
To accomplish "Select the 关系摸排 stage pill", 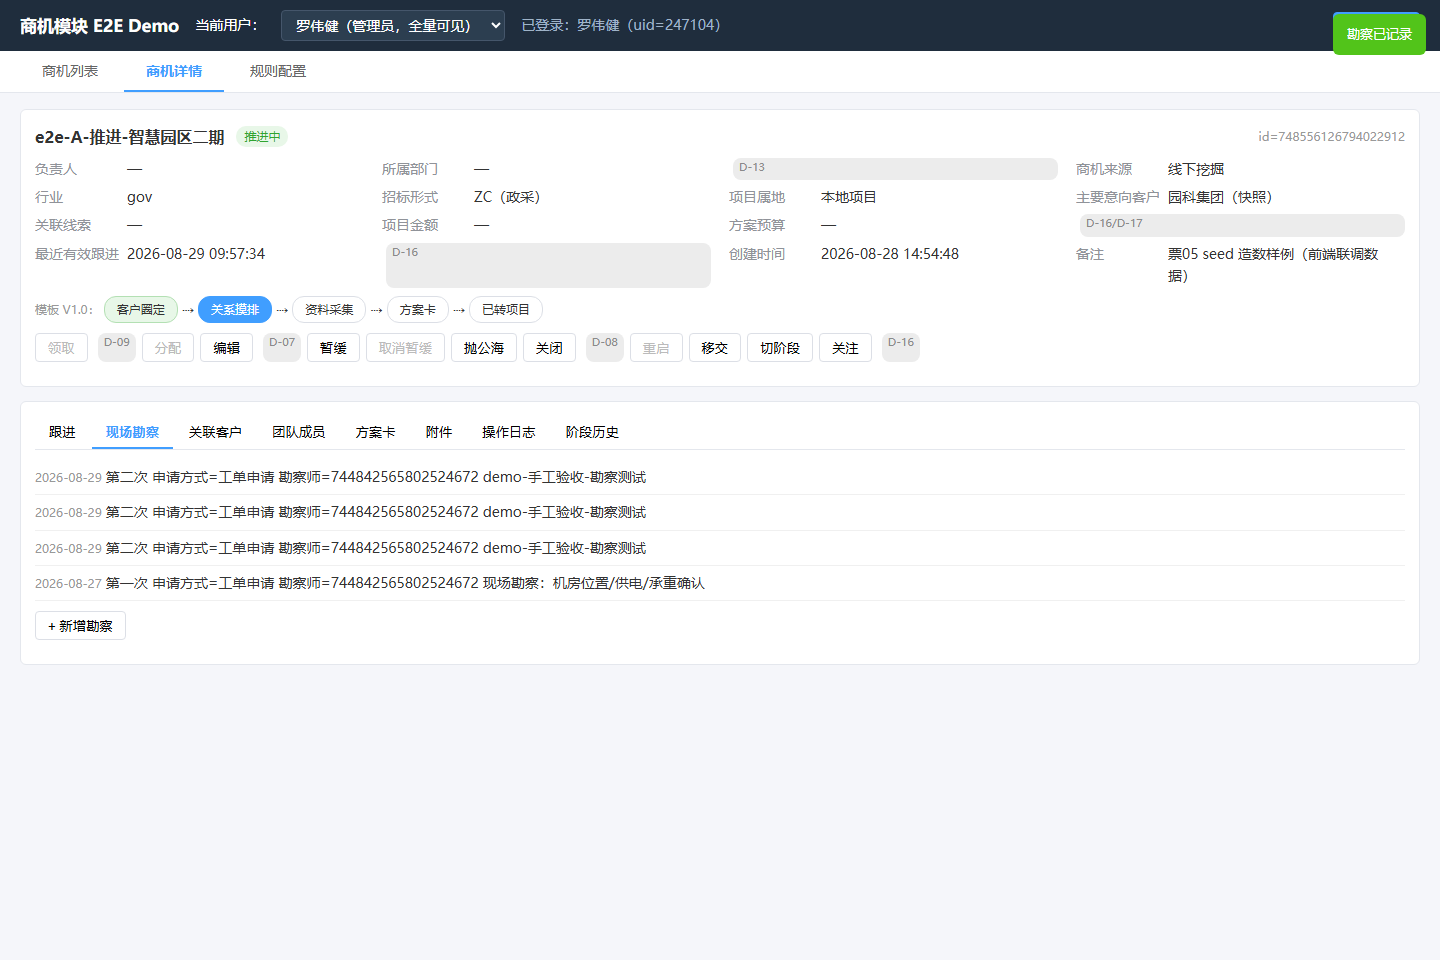I will tap(235, 310).
